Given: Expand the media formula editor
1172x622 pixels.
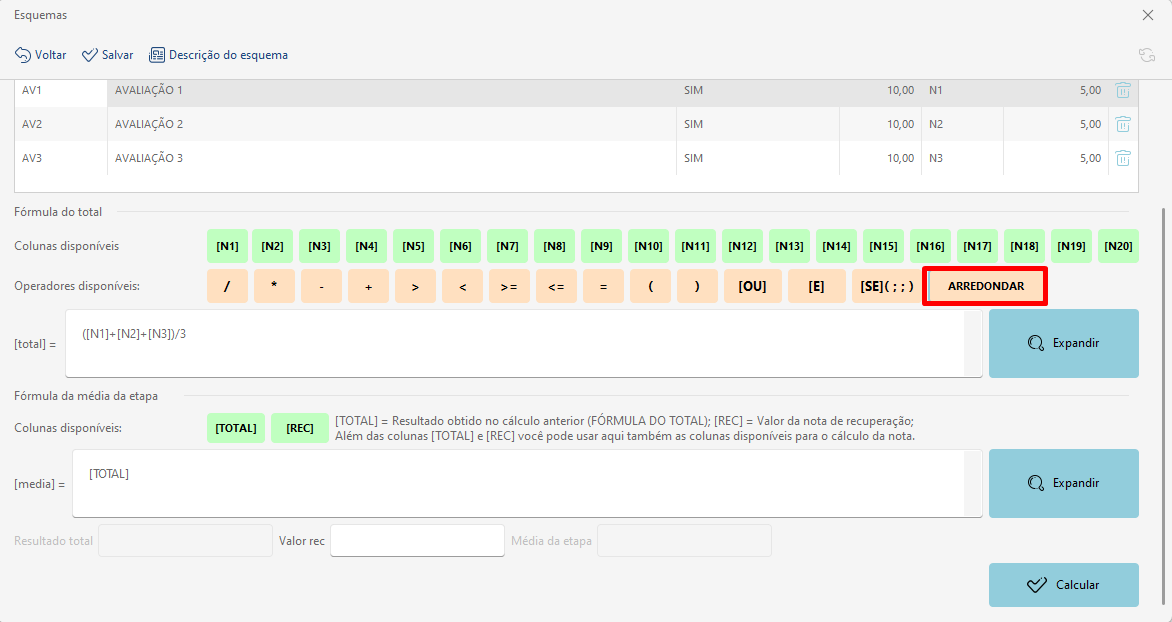Looking at the screenshot, I should point(1063,483).
